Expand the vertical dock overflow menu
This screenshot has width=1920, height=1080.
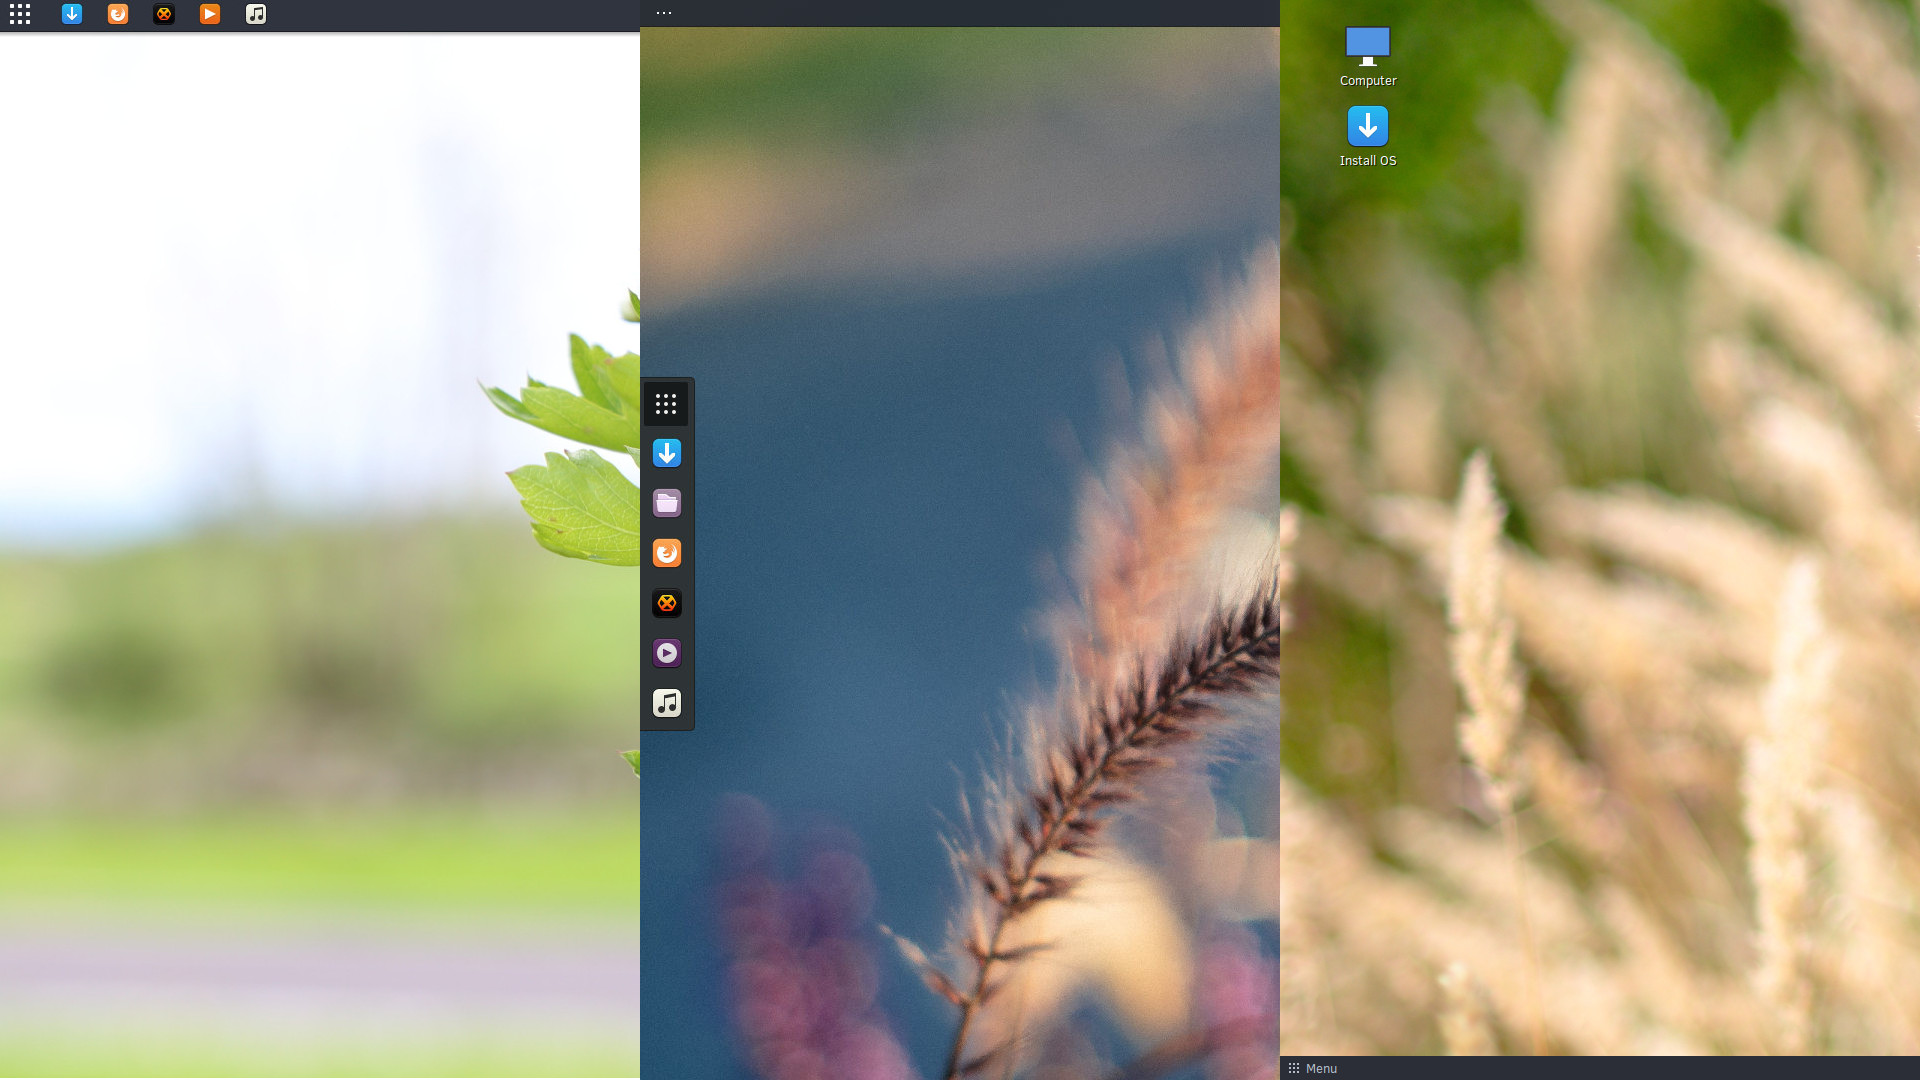point(663,13)
